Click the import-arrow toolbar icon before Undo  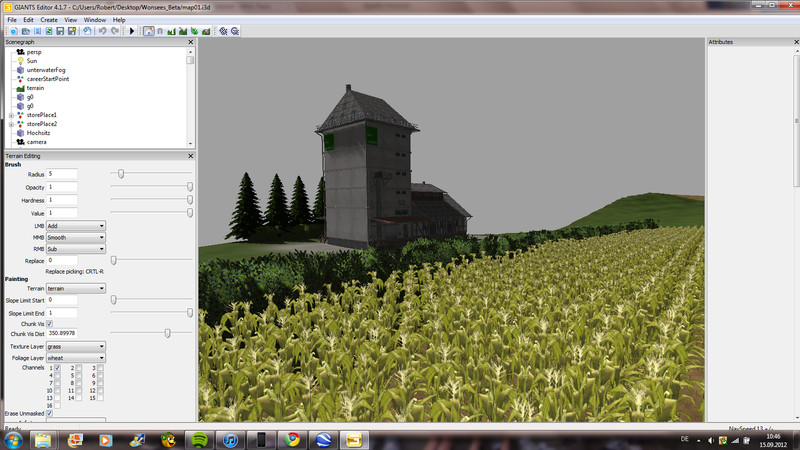tap(87, 31)
